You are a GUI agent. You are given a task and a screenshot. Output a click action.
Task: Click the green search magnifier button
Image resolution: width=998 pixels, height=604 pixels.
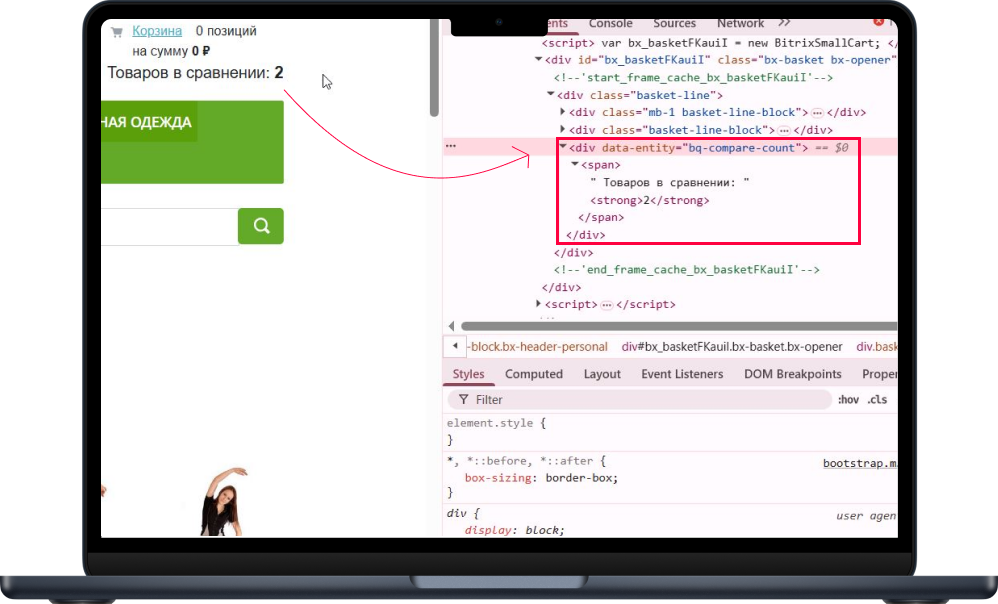261,226
